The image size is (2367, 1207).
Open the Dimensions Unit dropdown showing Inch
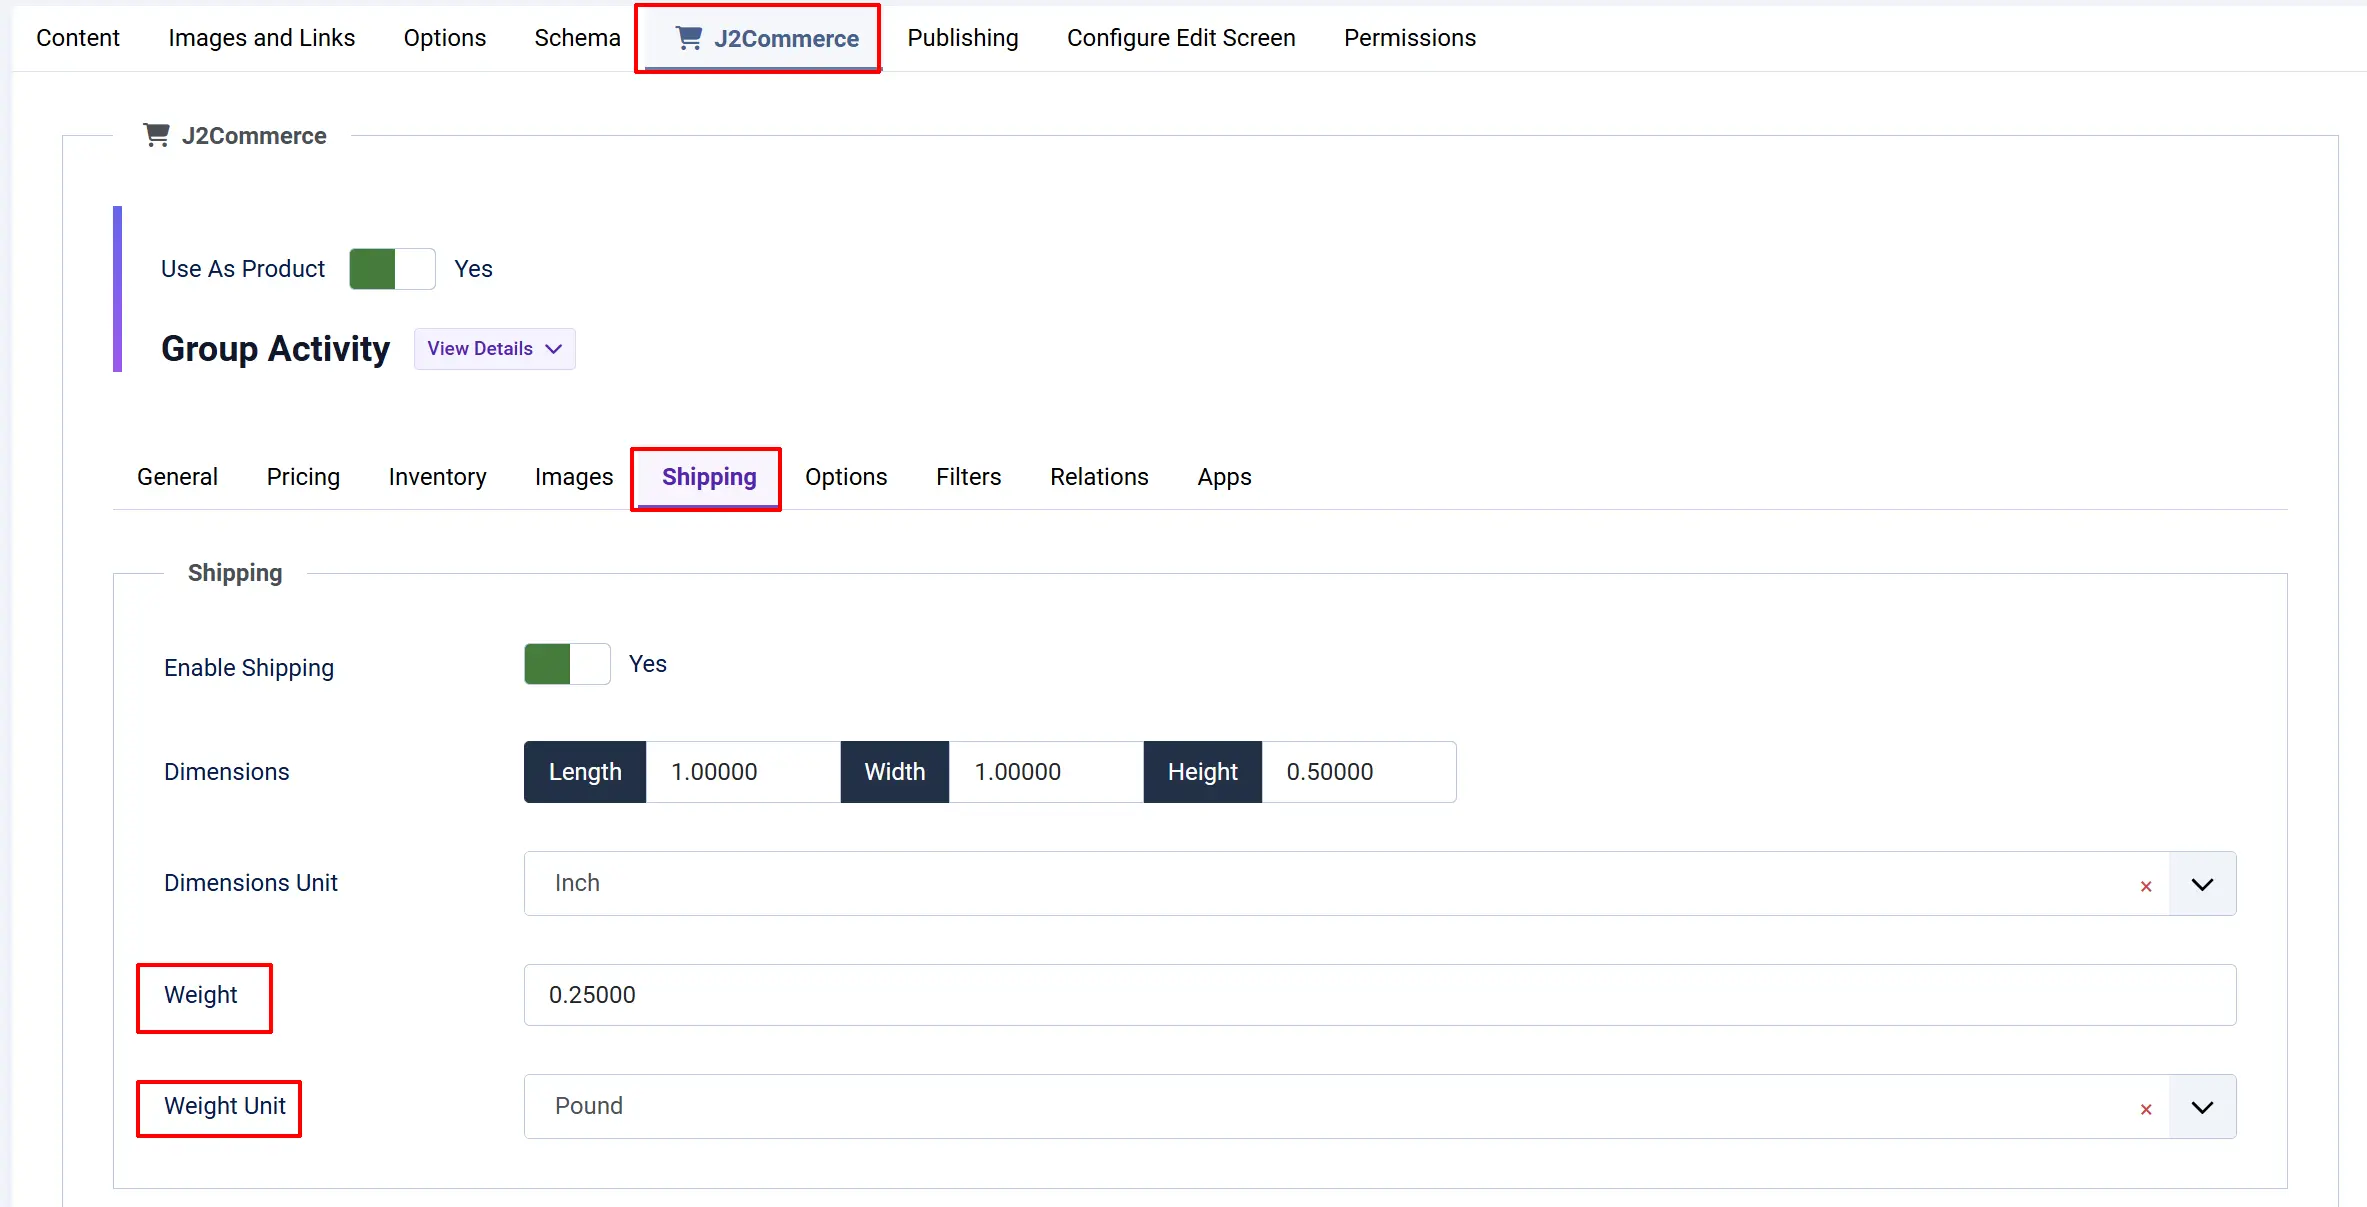(1380, 884)
